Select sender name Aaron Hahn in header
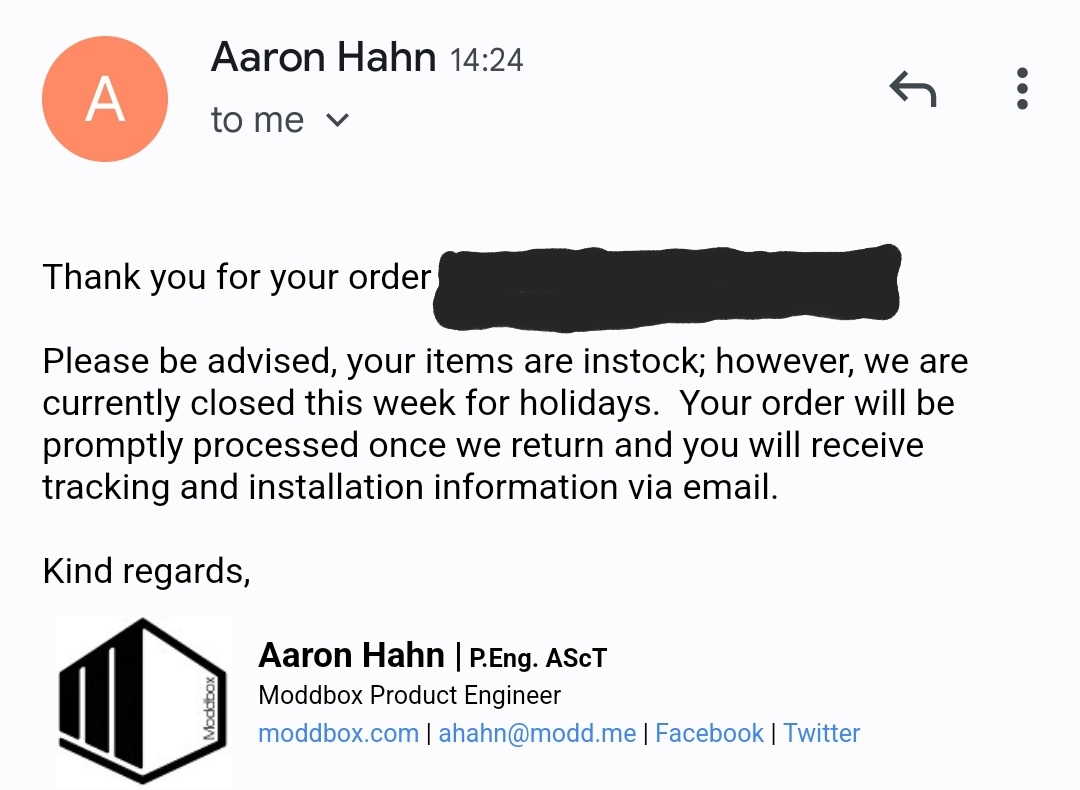The width and height of the screenshot is (1080, 790). (323, 58)
